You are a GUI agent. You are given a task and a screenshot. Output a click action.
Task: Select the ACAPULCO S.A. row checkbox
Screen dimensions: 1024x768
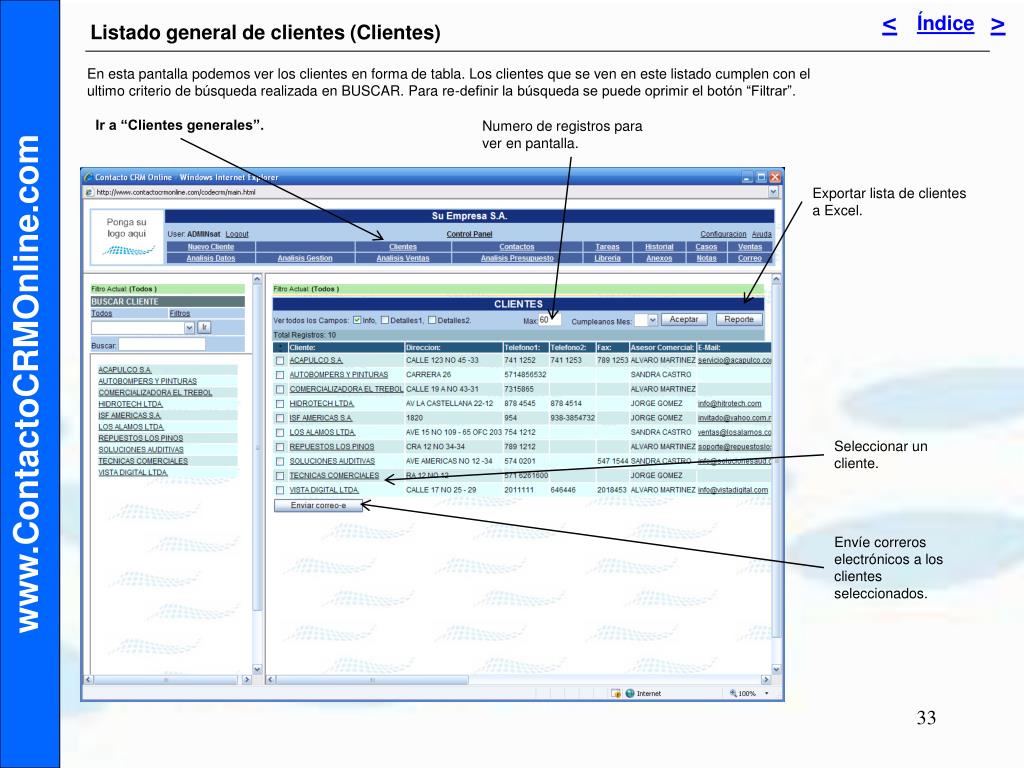[280, 360]
